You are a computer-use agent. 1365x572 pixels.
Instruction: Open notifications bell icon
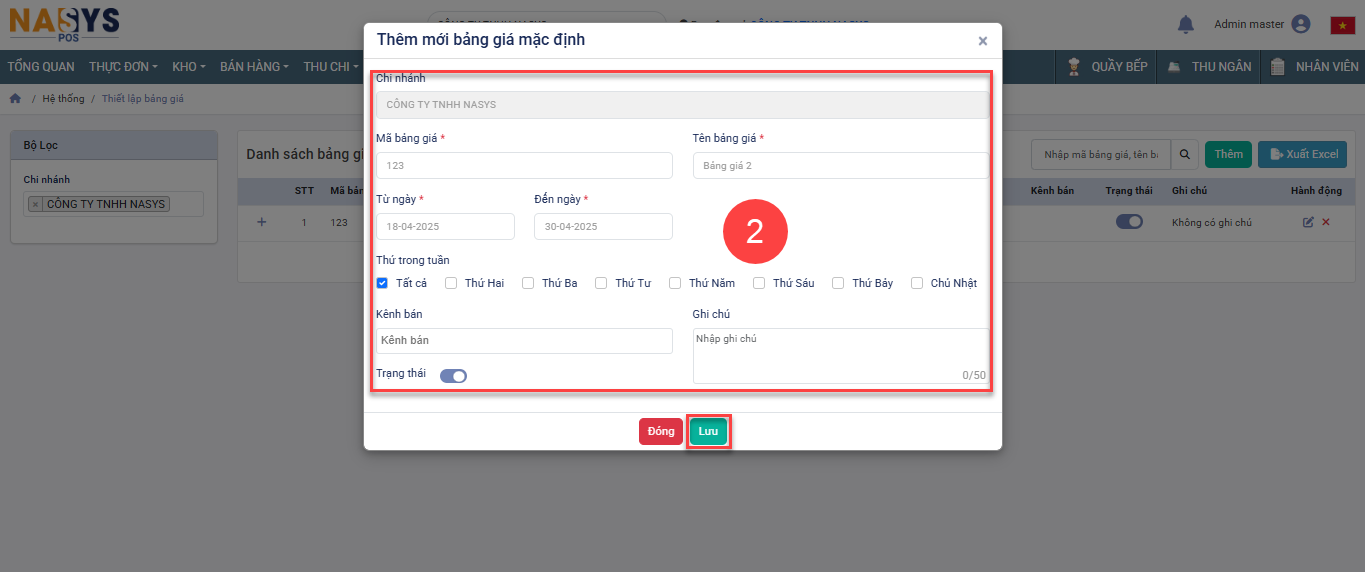(x=1186, y=24)
